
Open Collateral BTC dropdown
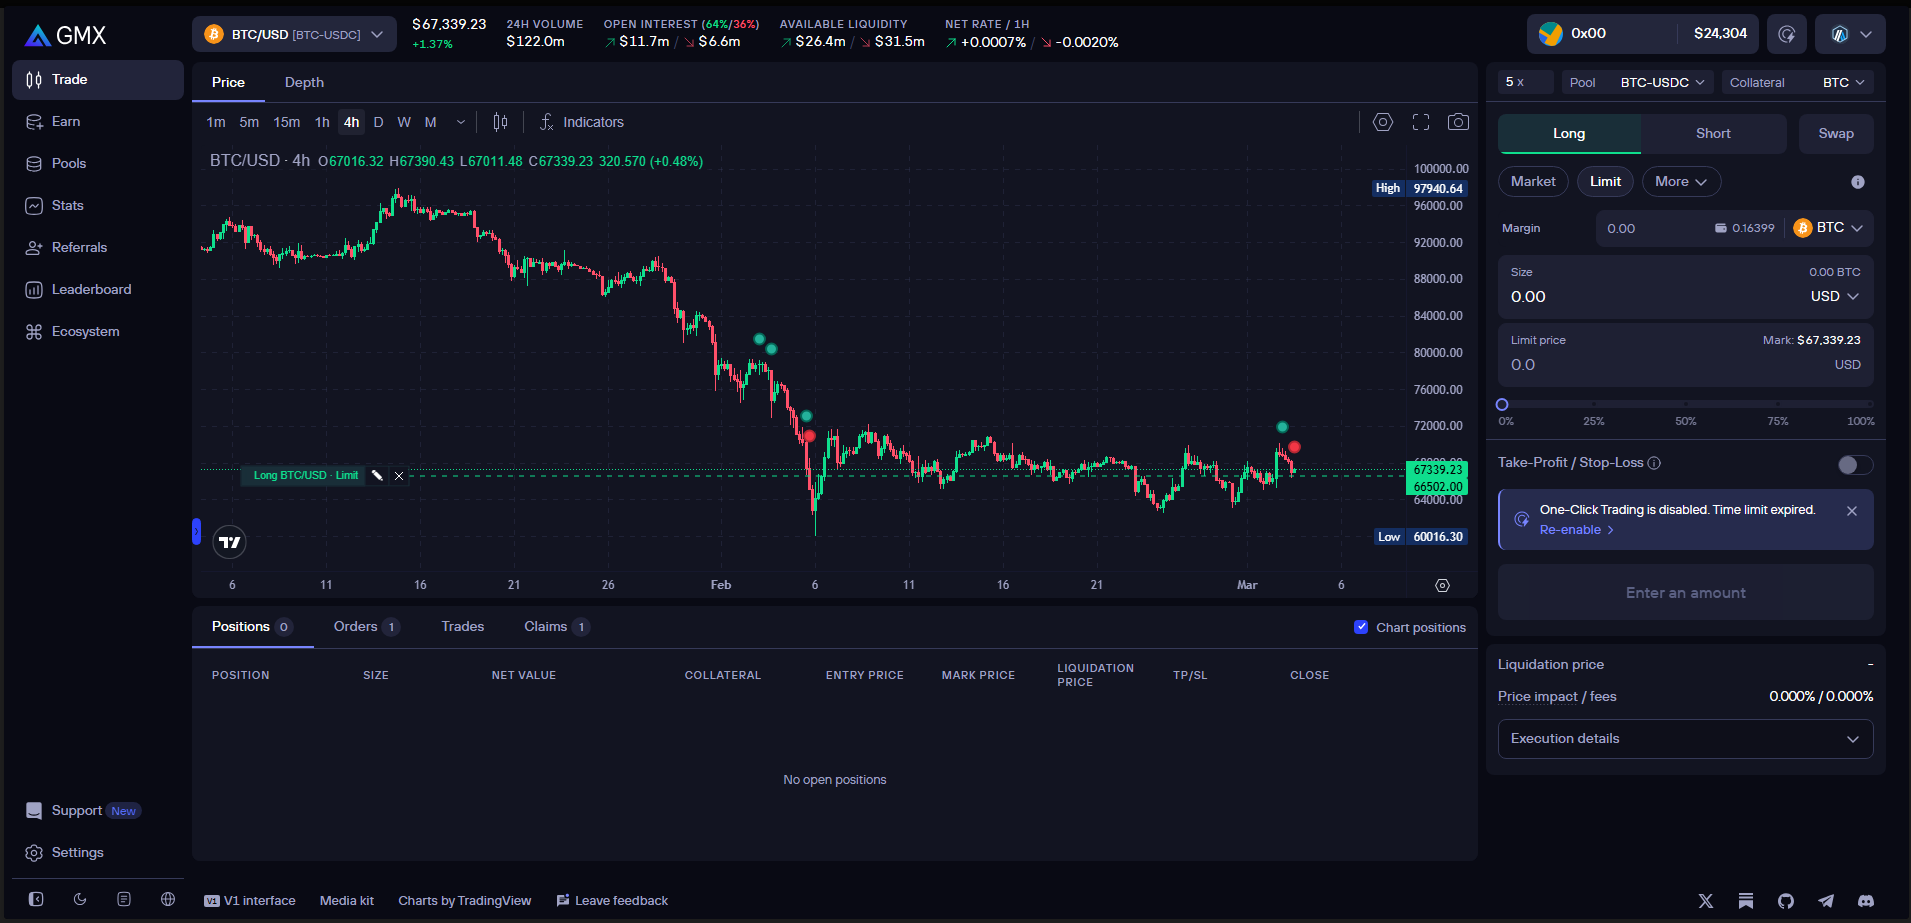pyautogui.click(x=1797, y=82)
